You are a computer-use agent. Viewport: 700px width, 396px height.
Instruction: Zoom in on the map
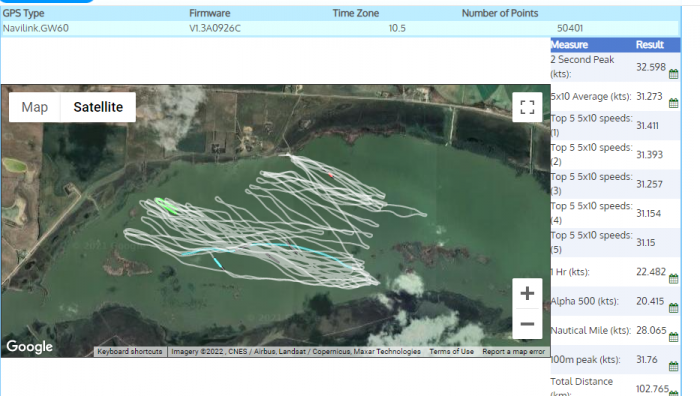[527, 293]
